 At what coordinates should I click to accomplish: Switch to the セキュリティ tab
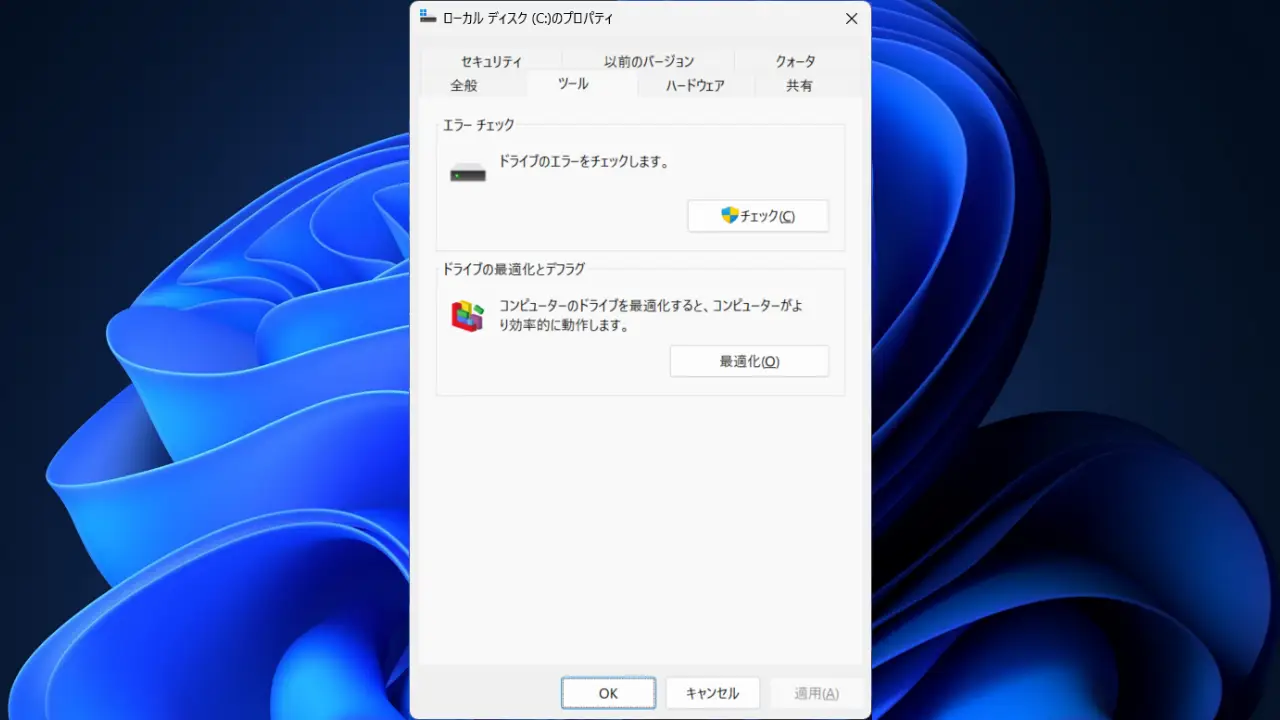pos(491,61)
